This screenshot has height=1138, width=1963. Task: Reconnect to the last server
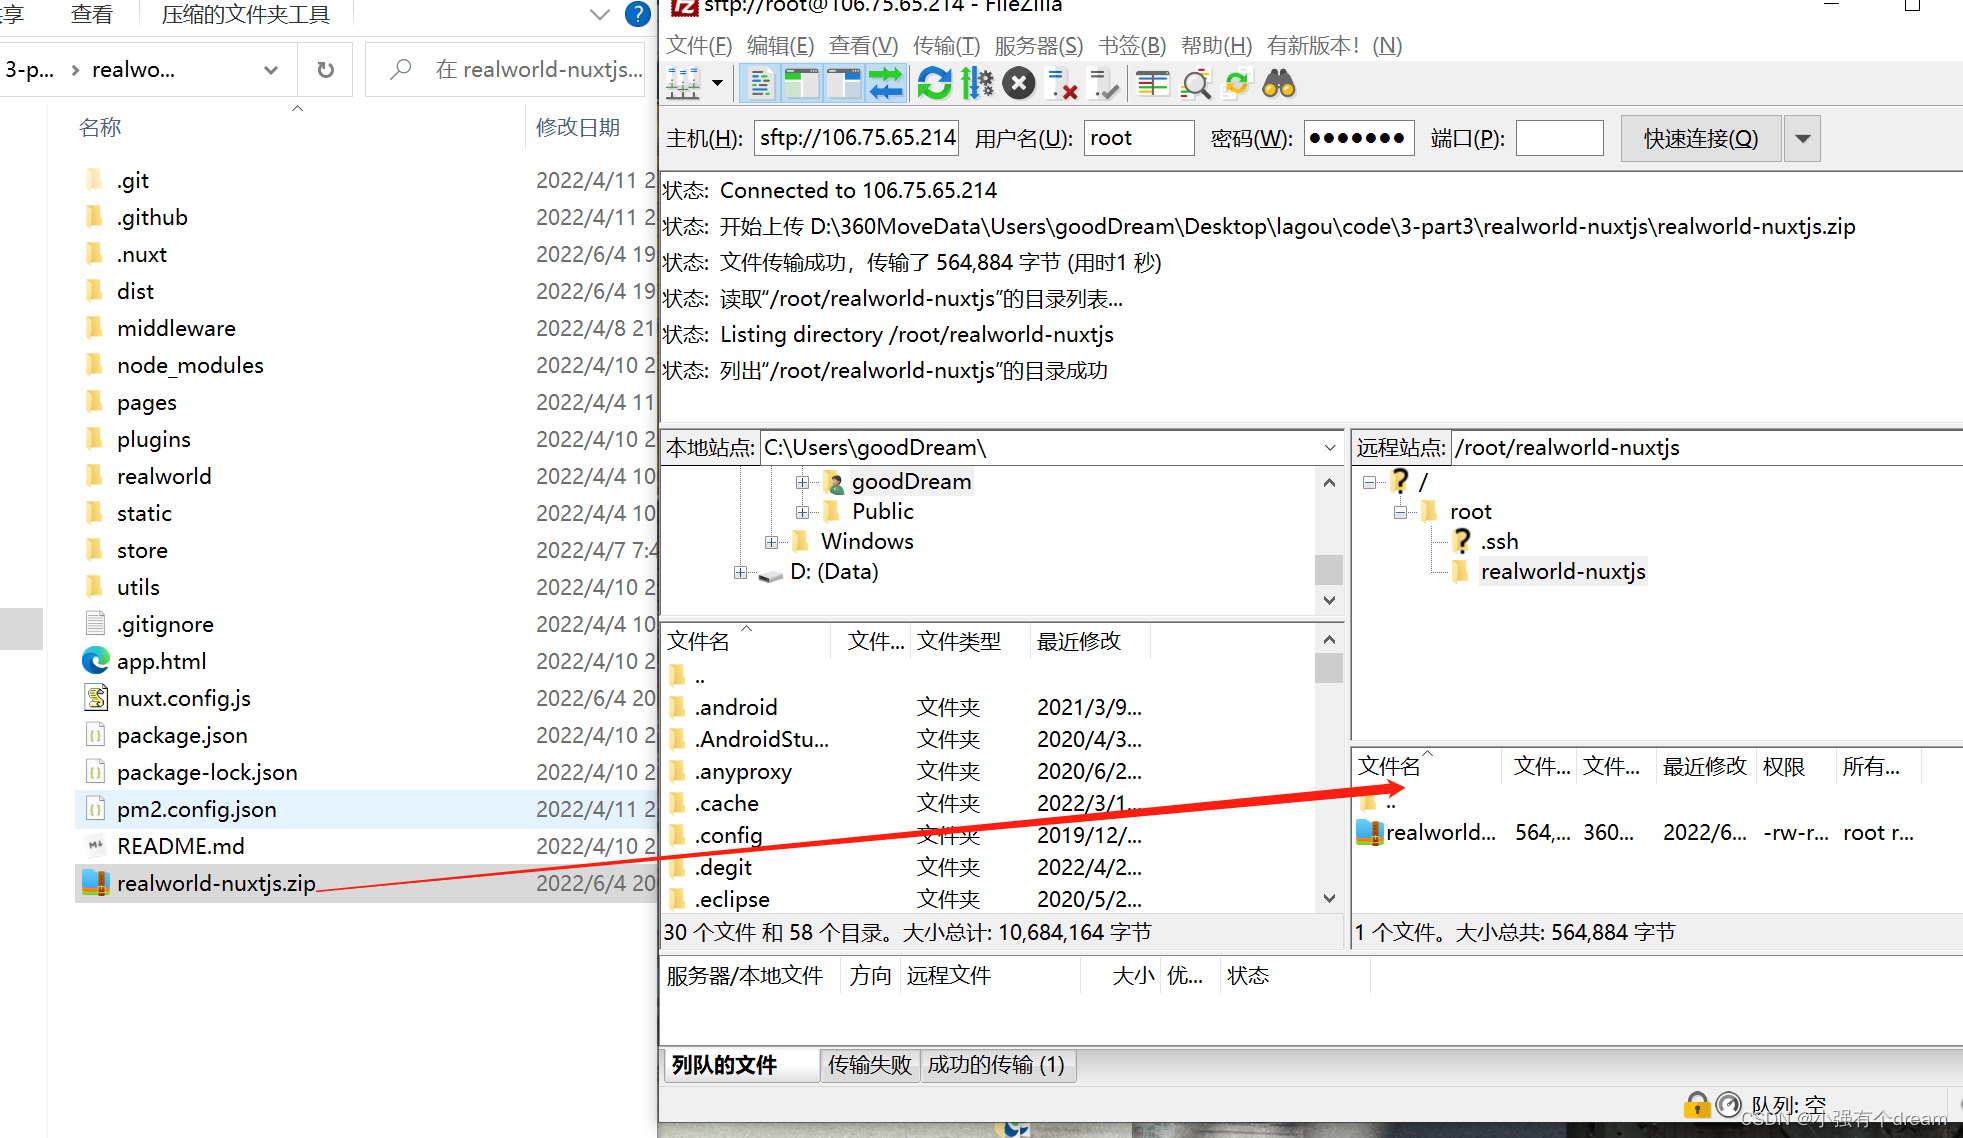pyautogui.click(x=1104, y=84)
